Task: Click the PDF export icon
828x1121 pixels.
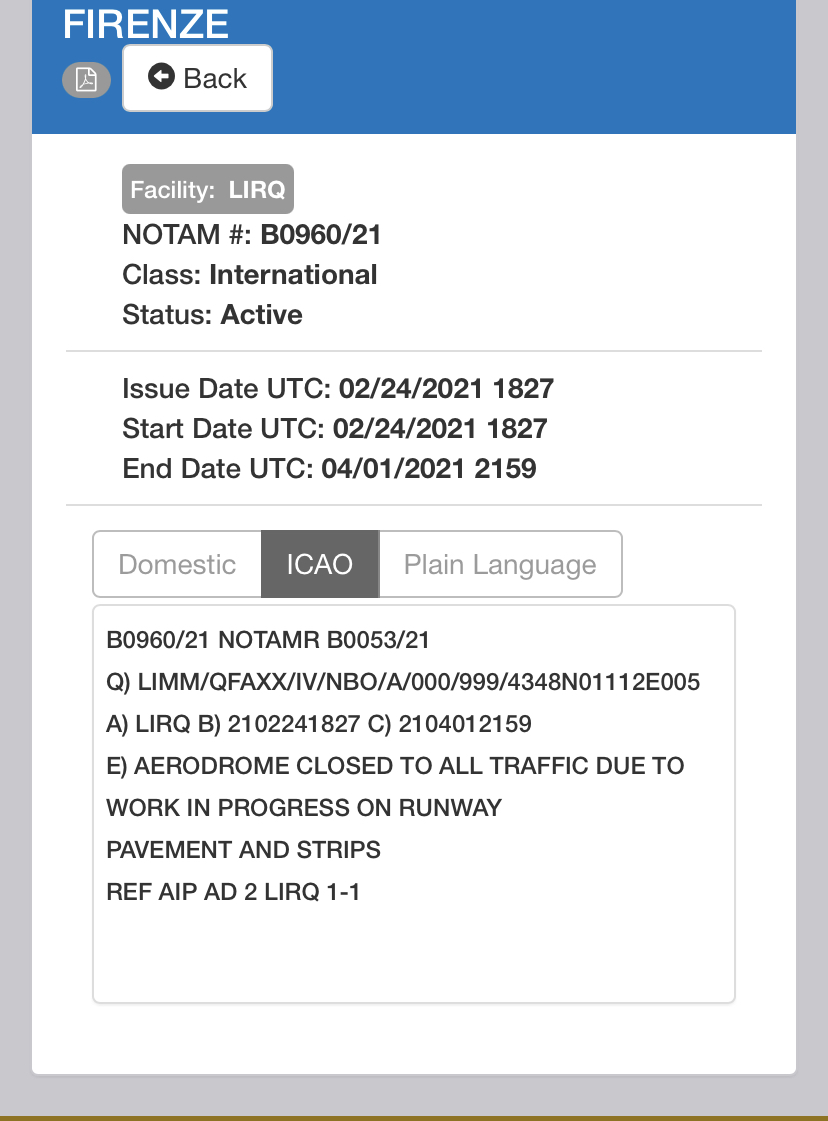Action: pos(87,80)
